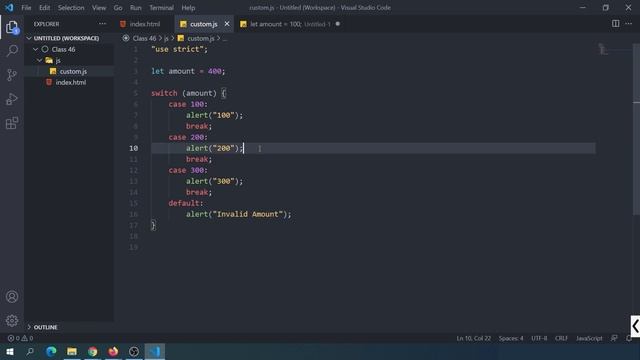Open the View menu
640x360 pixels.
click(x=99, y=8)
